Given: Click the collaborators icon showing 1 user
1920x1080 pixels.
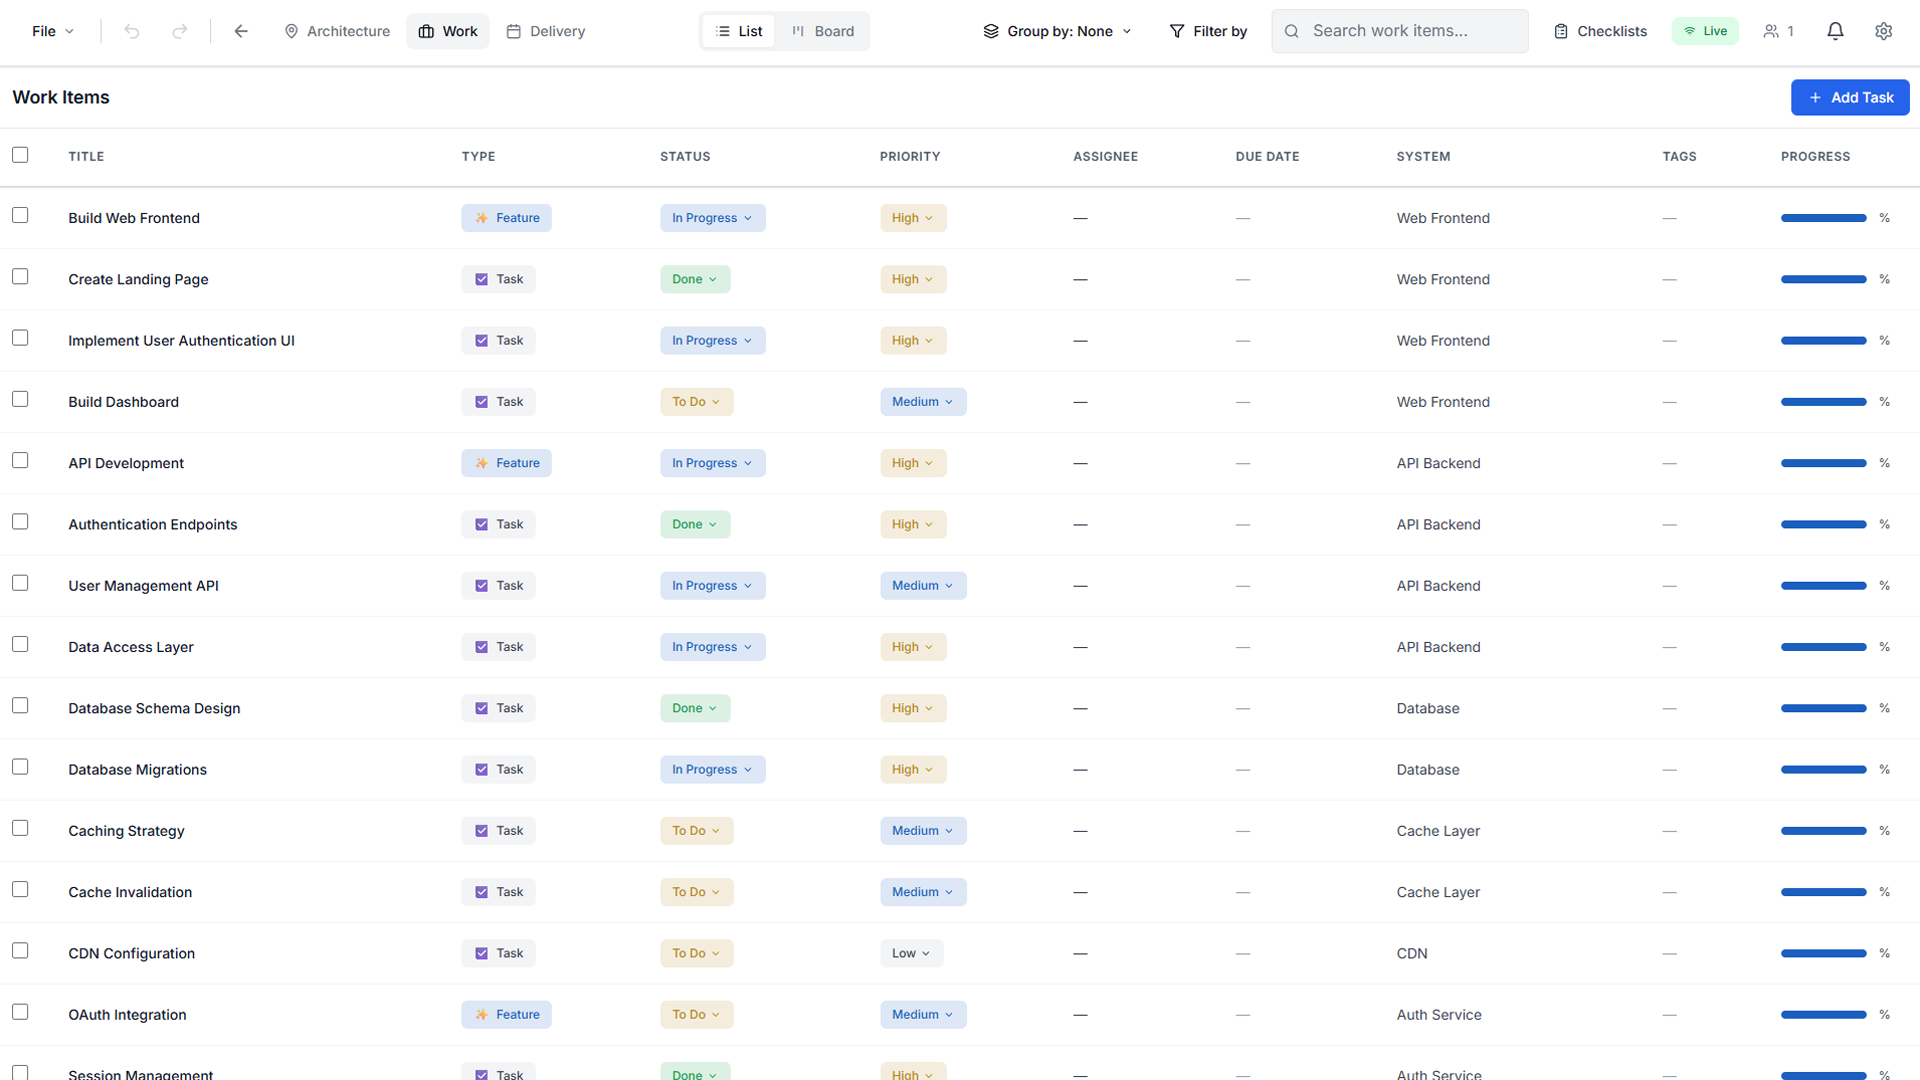Looking at the screenshot, I should (1778, 31).
